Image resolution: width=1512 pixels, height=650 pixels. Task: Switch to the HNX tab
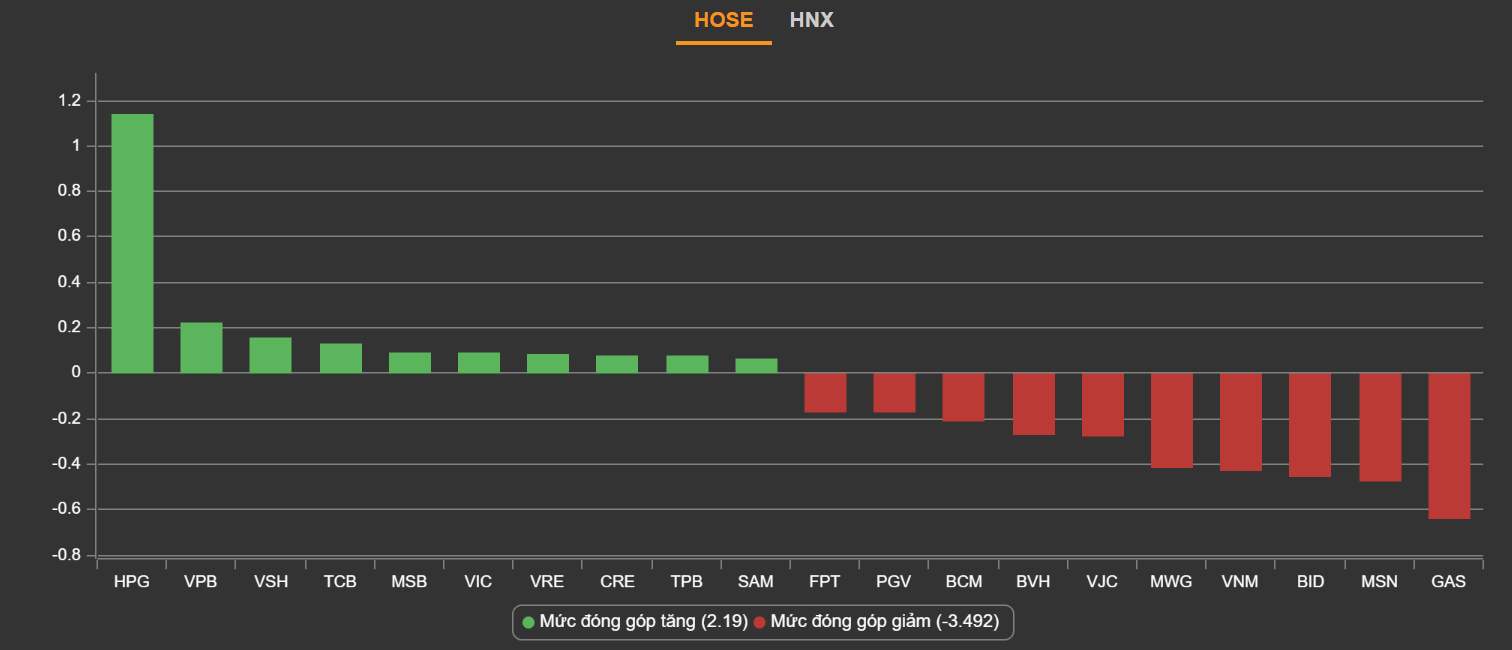click(x=811, y=20)
